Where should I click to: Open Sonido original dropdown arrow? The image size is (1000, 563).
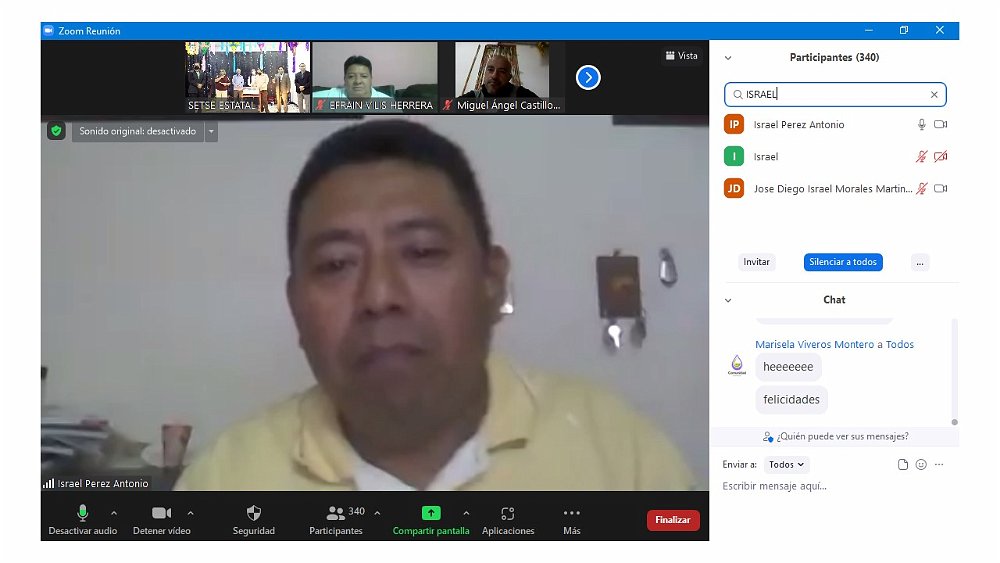click(211, 131)
